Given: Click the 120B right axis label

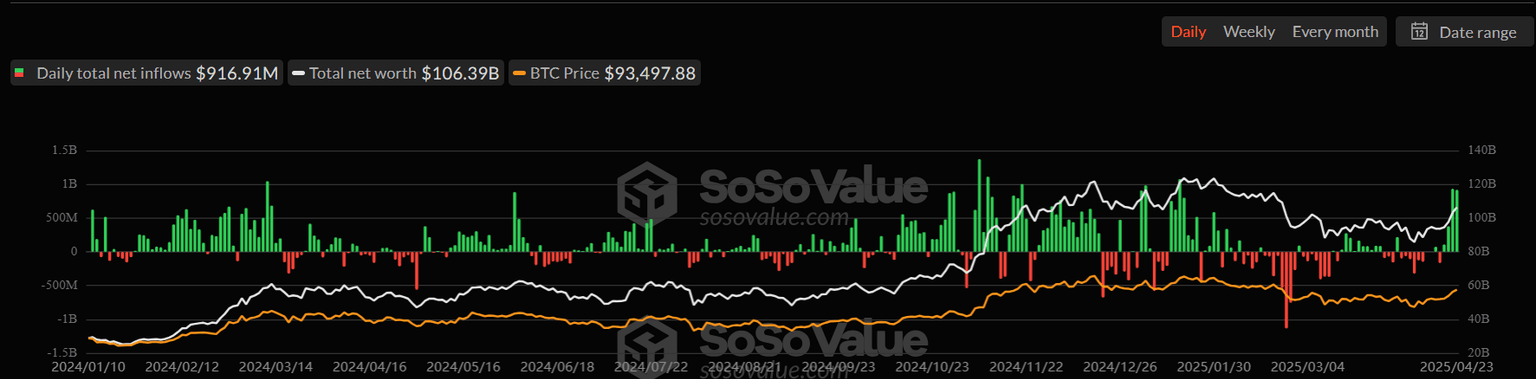Looking at the screenshot, I should [1482, 184].
